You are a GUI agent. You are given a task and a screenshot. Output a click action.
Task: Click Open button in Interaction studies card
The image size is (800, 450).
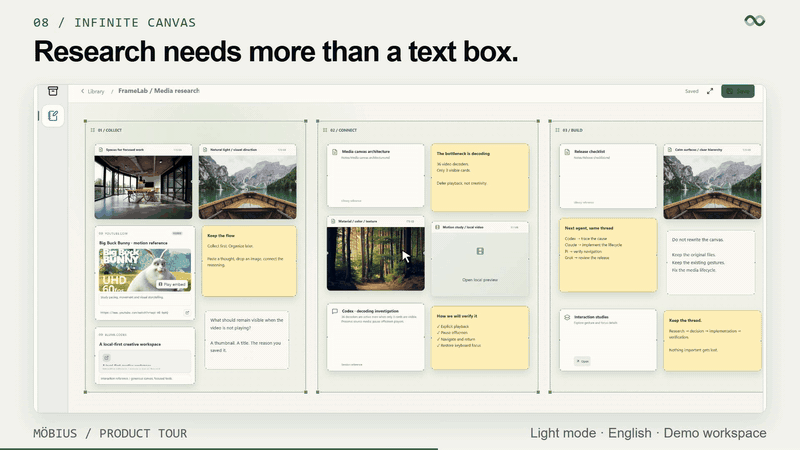click(582, 361)
